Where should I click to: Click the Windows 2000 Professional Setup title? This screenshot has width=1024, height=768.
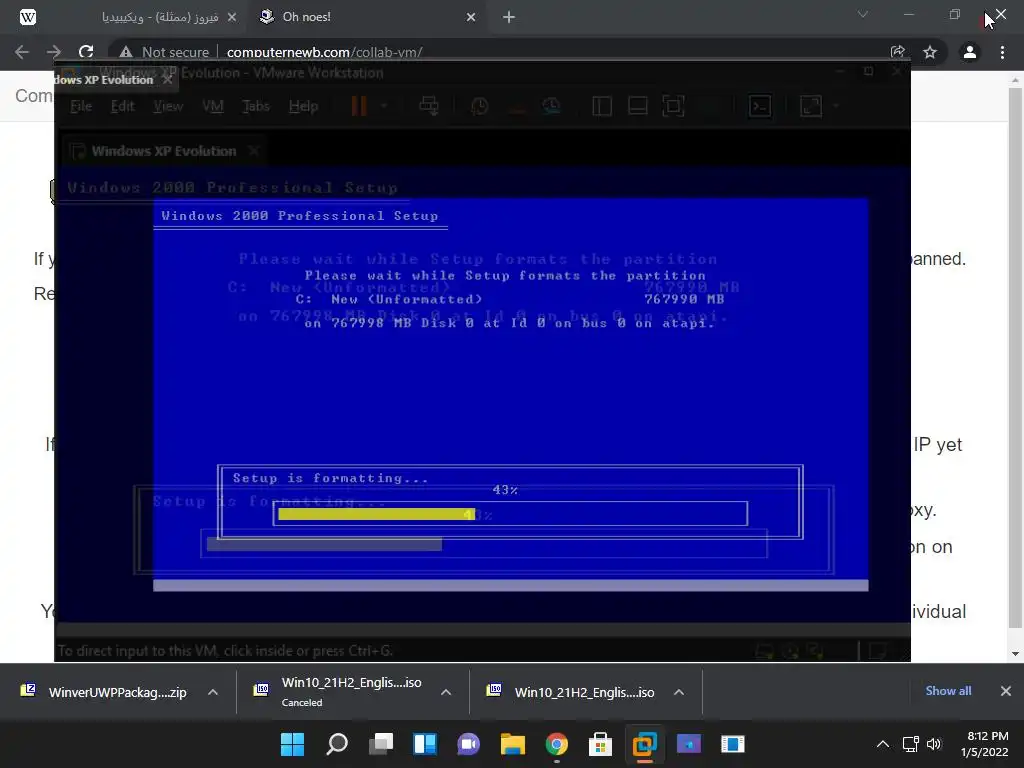(300, 216)
